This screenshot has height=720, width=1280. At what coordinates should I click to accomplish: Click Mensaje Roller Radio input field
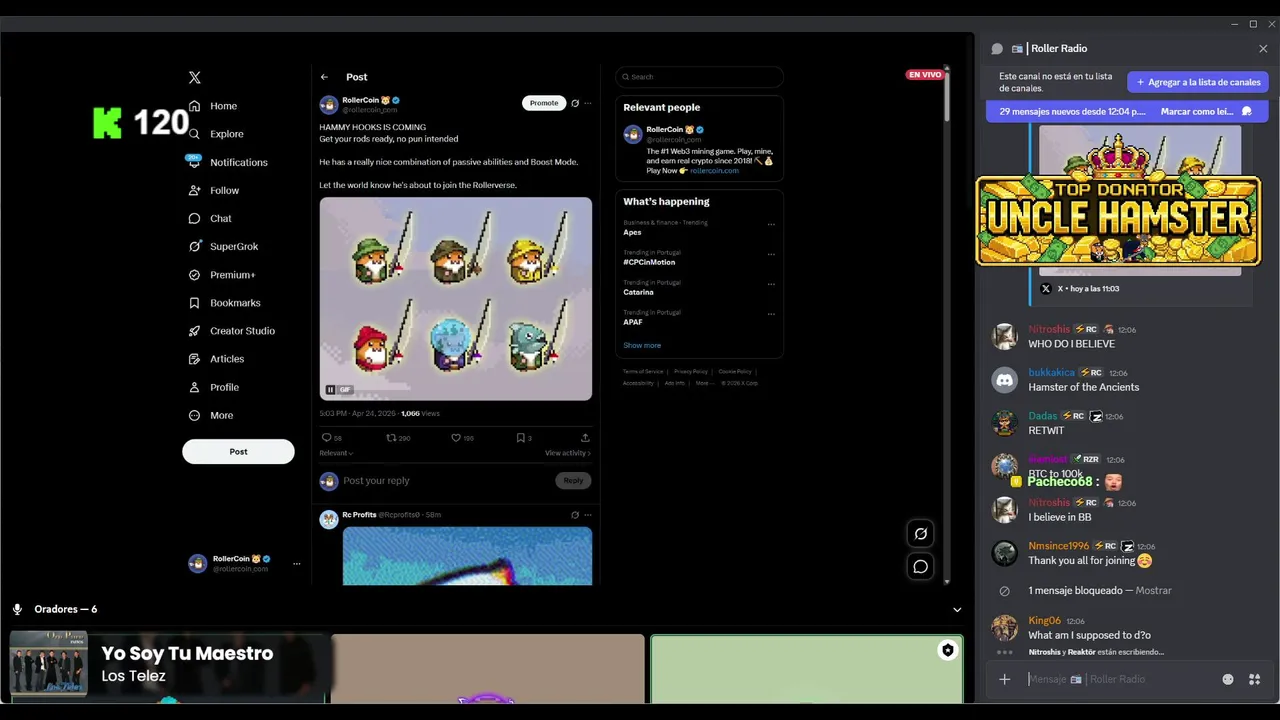tap(1120, 680)
